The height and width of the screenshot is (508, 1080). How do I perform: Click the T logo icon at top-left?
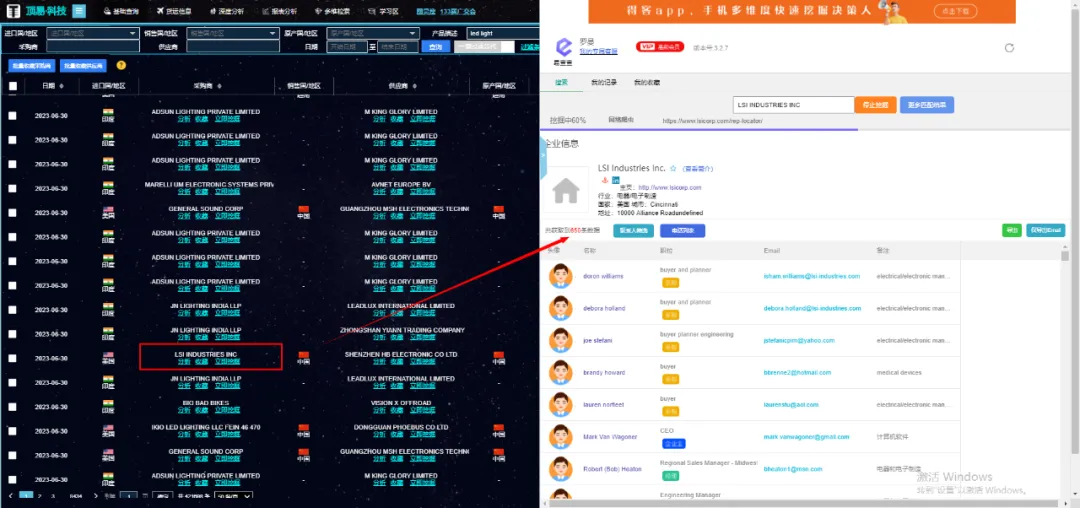pos(13,12)
